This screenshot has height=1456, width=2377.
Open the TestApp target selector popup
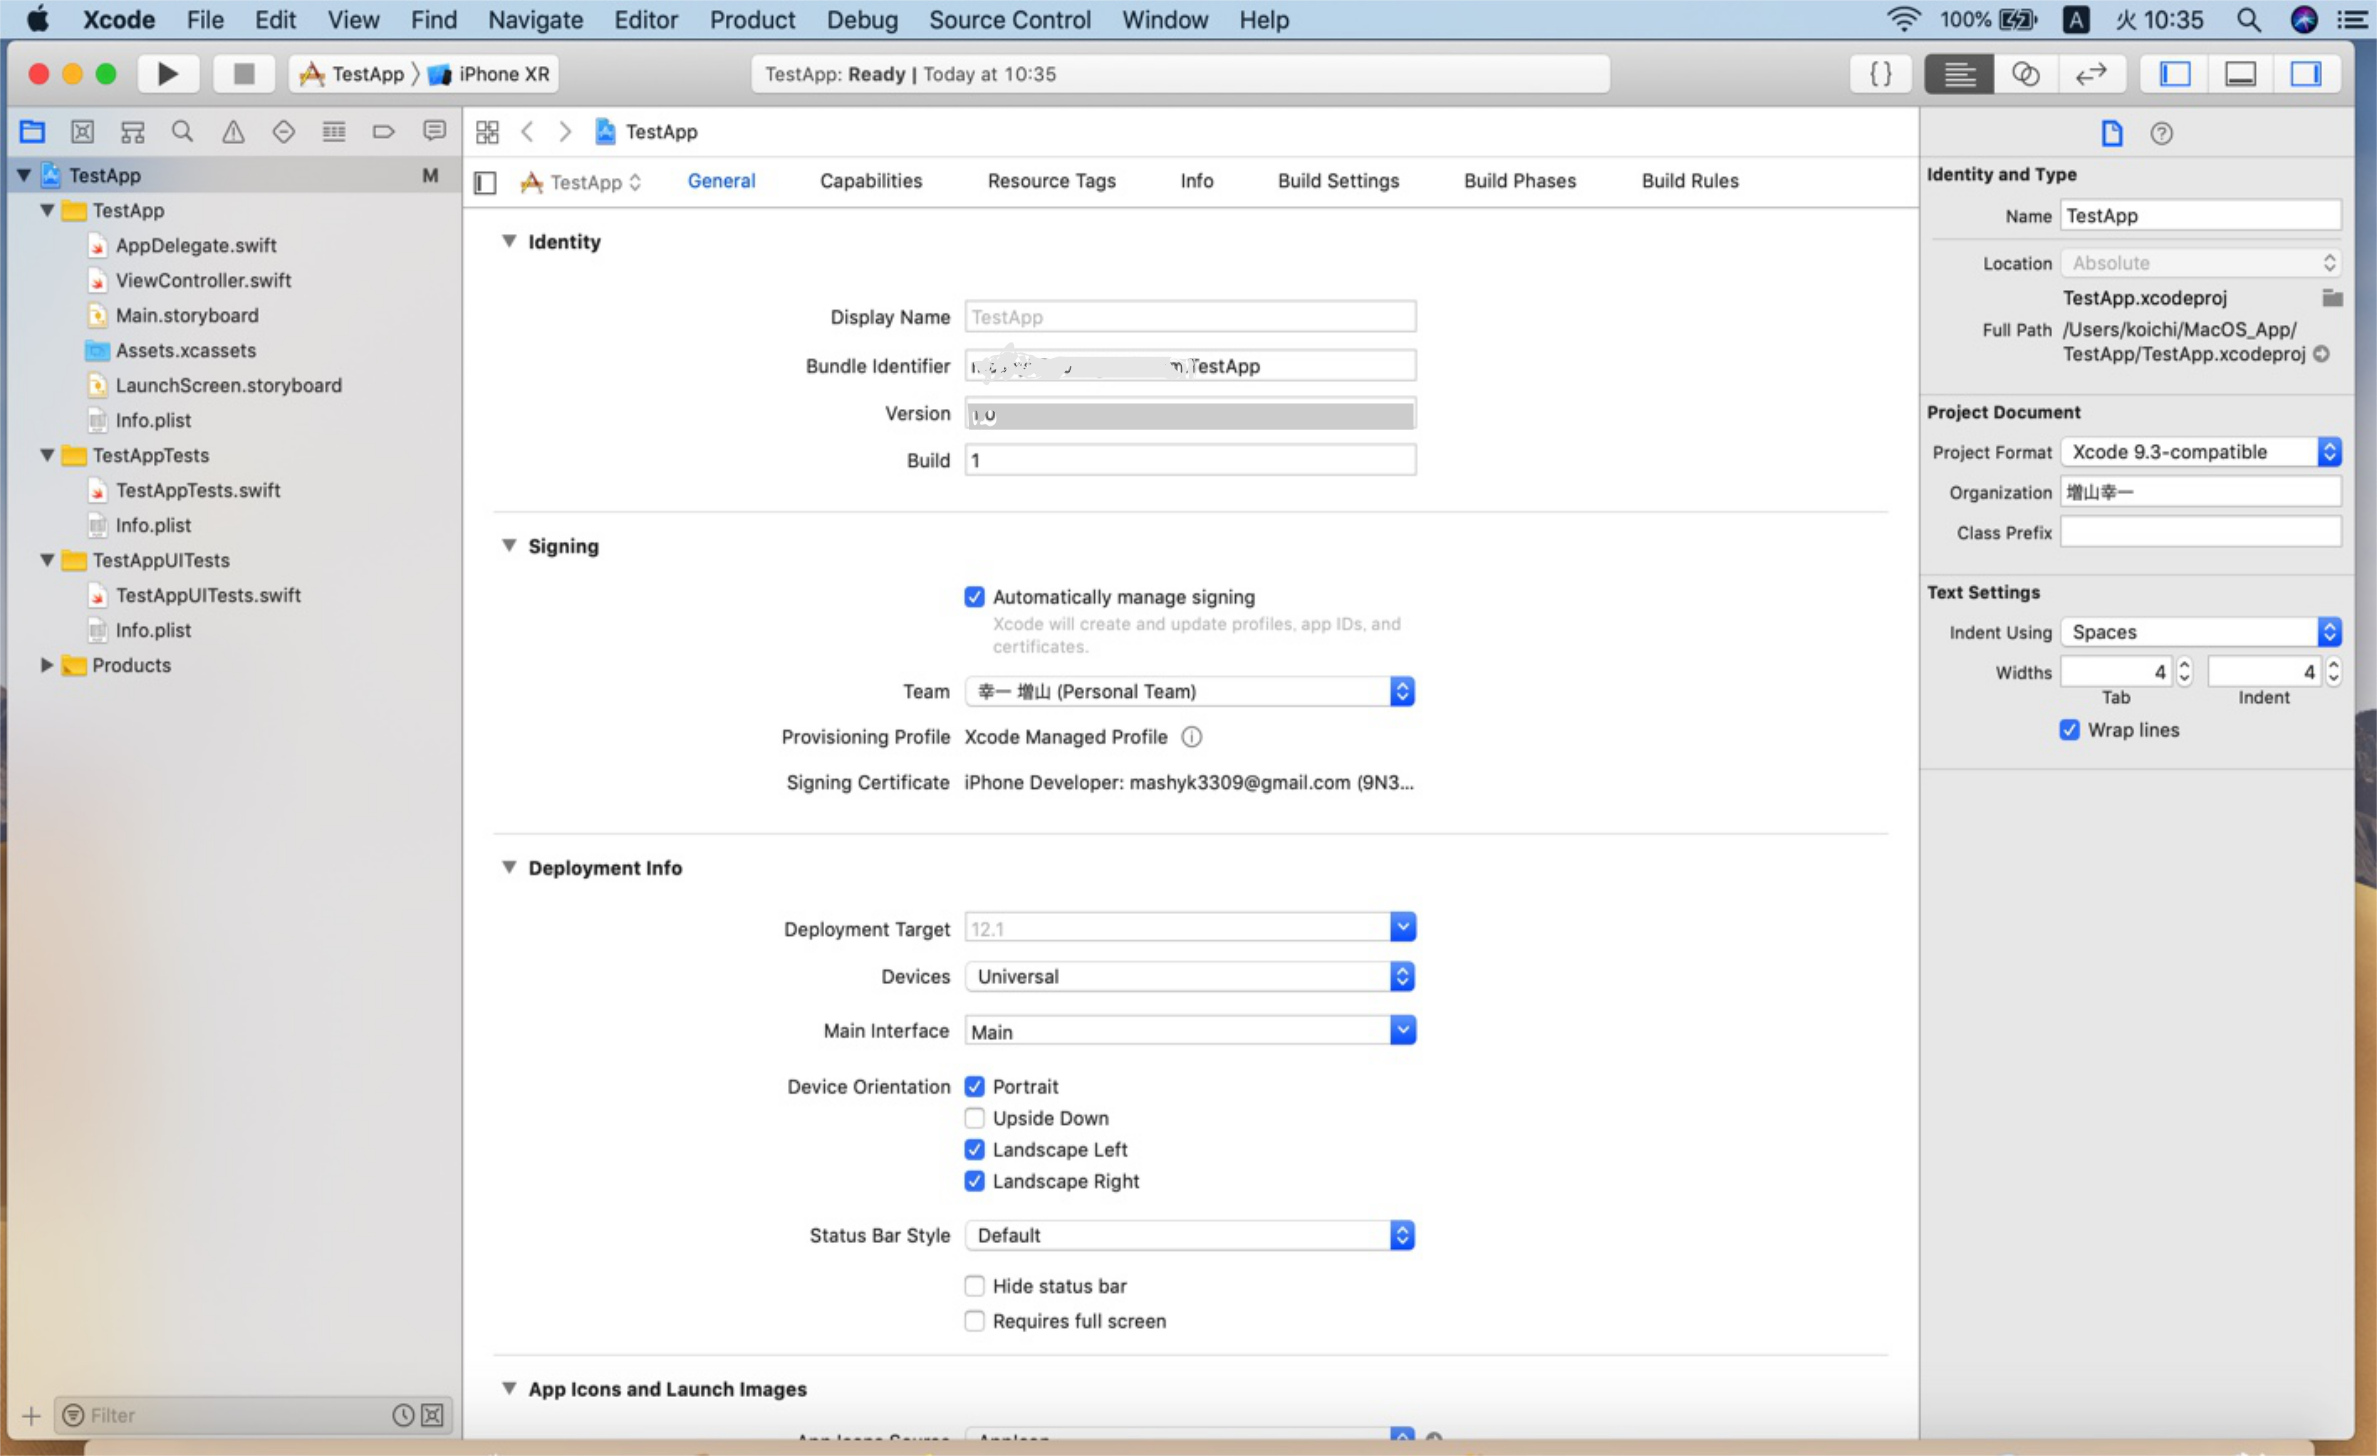tap(581, 182)
